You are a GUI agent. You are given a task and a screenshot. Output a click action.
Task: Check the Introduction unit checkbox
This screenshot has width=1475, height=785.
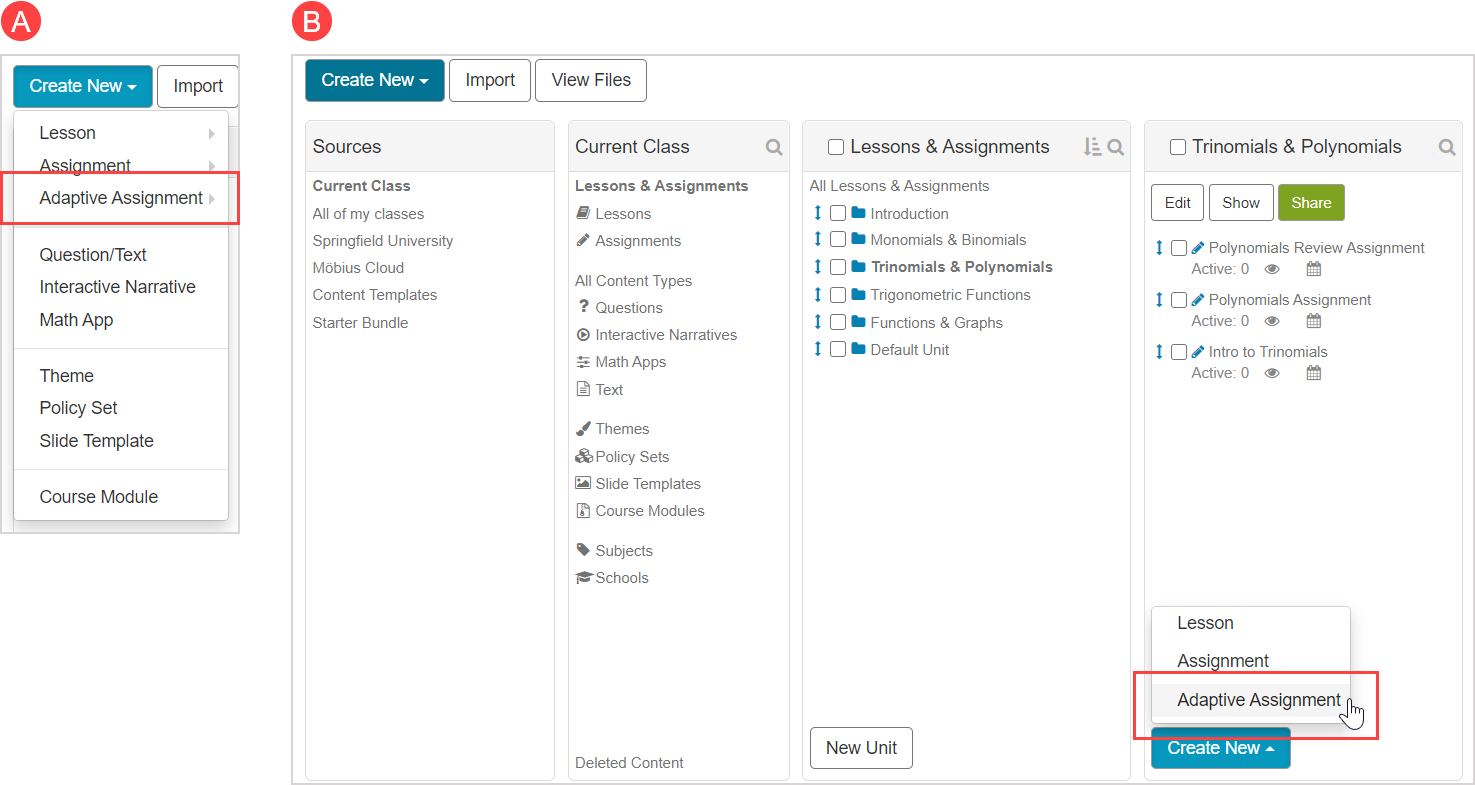[837, 213]
